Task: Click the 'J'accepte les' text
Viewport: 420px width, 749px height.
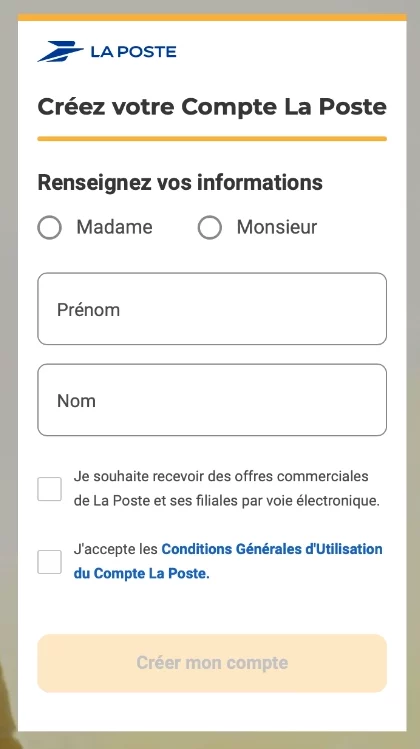Action: (116, 549)
